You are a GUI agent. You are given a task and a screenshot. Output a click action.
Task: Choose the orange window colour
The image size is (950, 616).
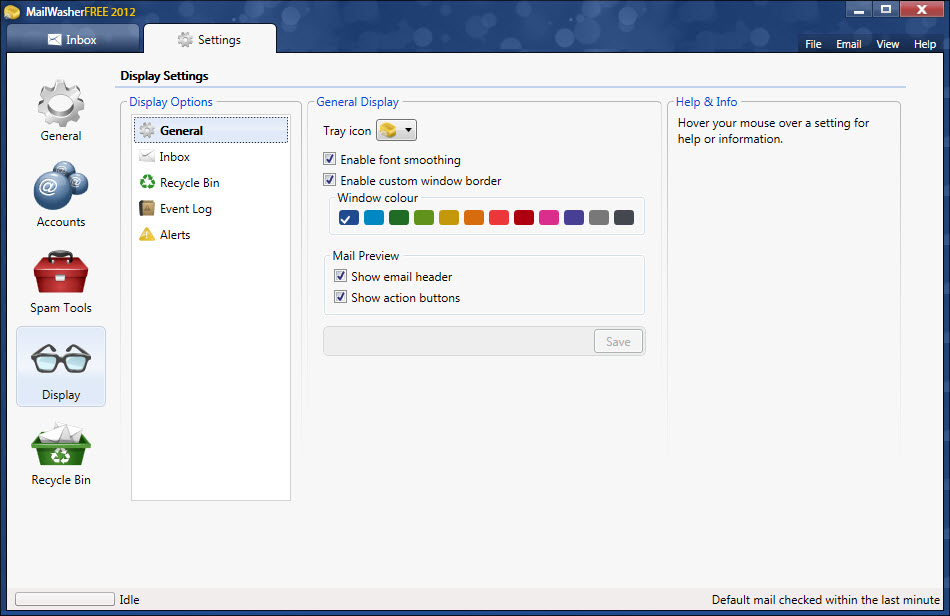(474, 217)
